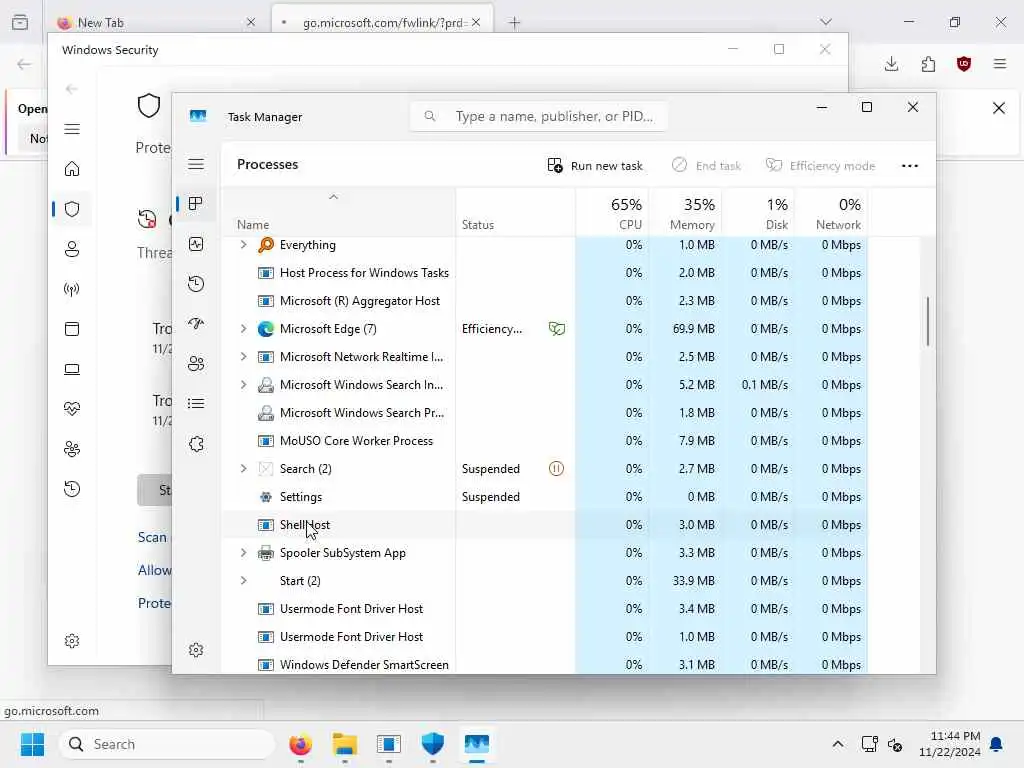Open Device performance & health in sidebar
This screenshot has height=768, width=1024.
tap(72, 409)
